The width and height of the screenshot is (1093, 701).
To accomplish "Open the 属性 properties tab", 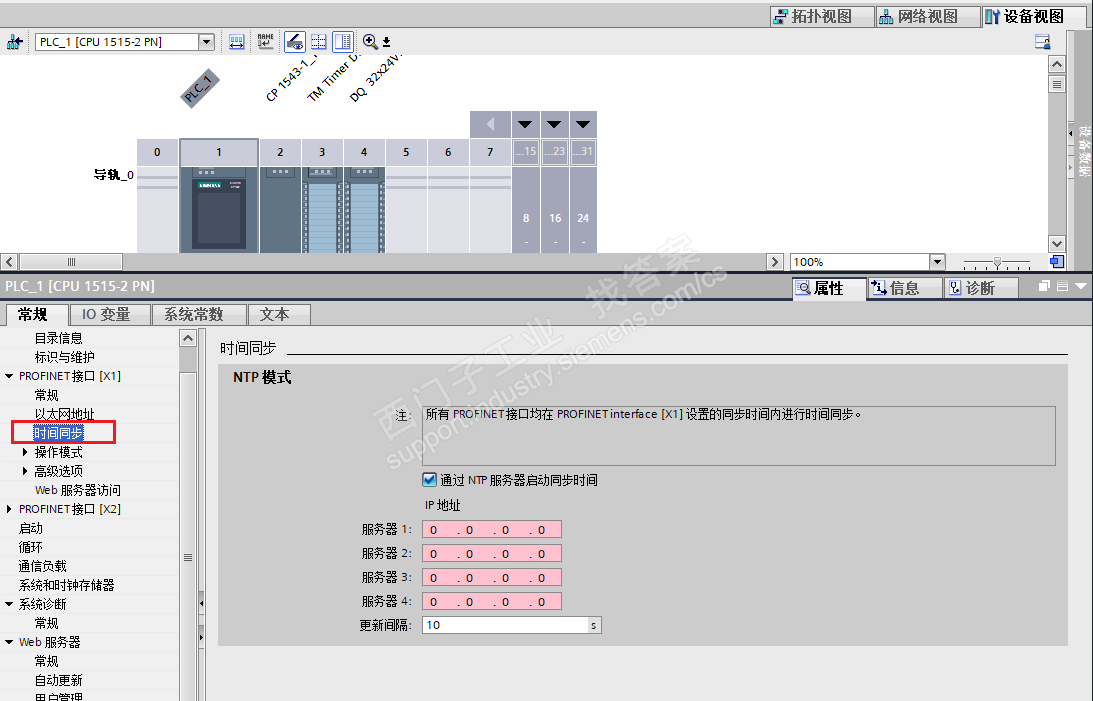I will click(828, 288).
